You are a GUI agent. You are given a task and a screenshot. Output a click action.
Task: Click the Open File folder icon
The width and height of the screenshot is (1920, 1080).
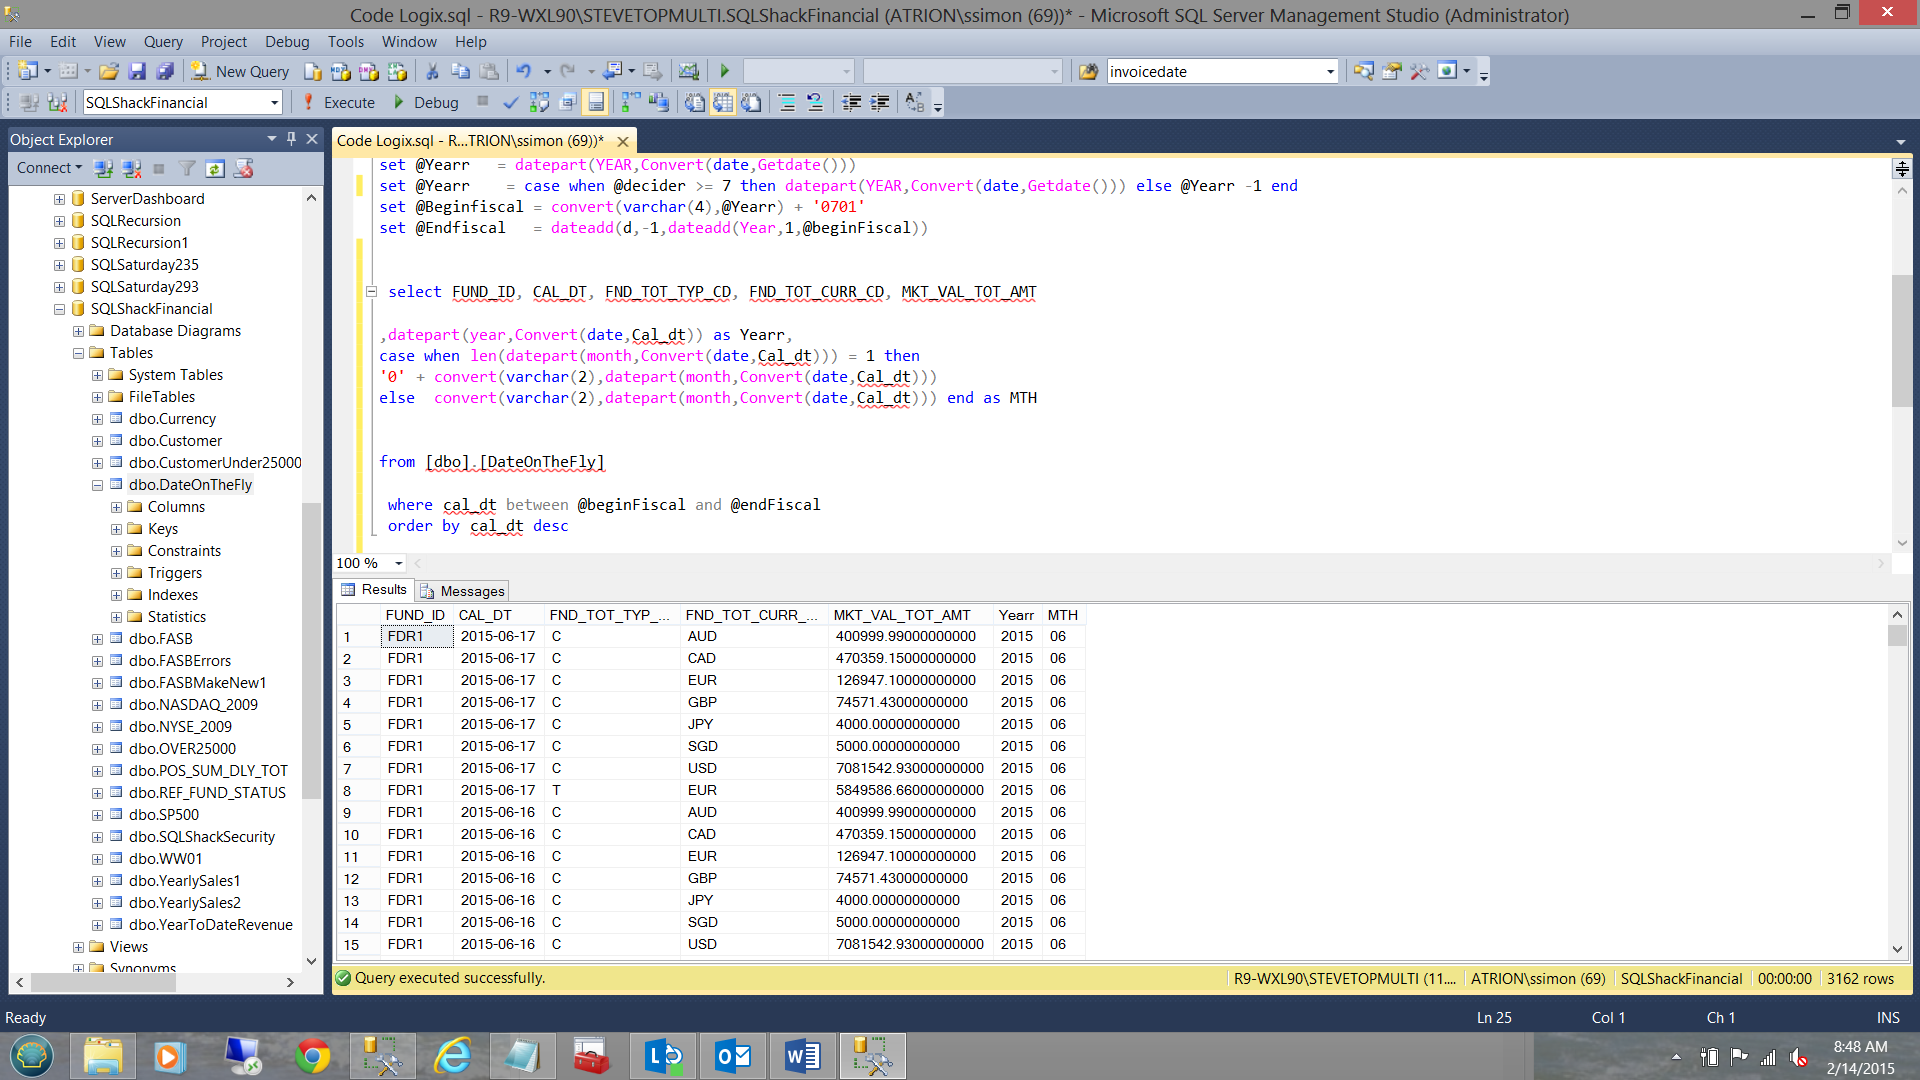click(109, 71)
